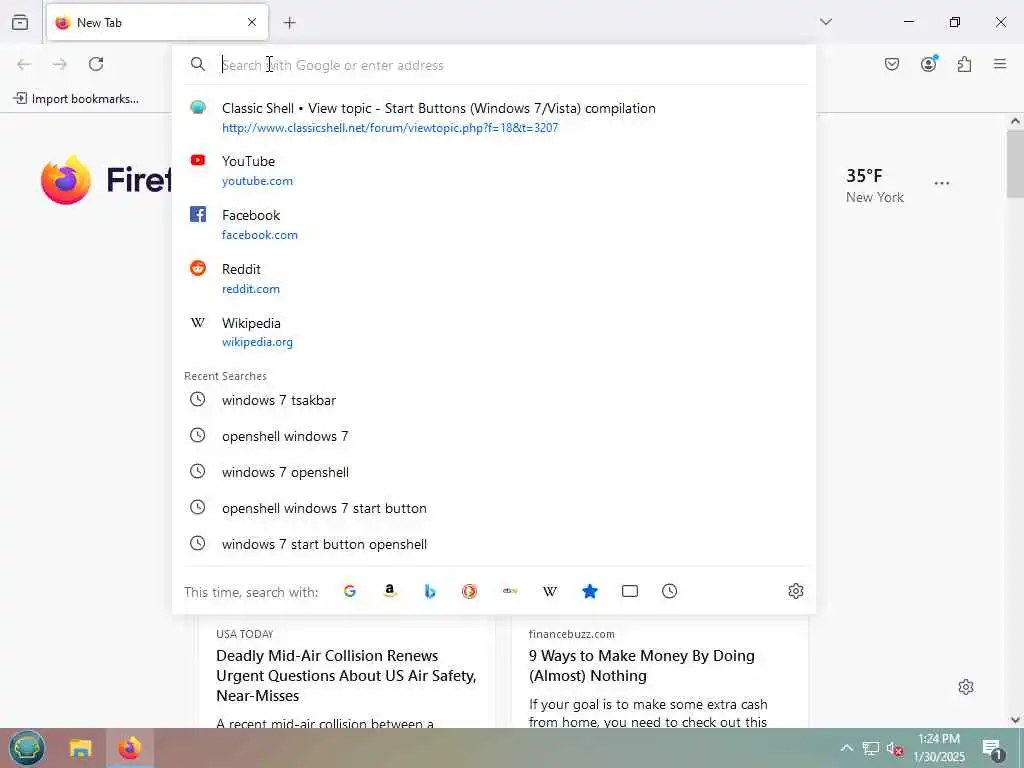Image resolution: width=1024 pixels, height=768 pixels.
Task: Search with Bing one-off icon
Action: pos(430,591)
